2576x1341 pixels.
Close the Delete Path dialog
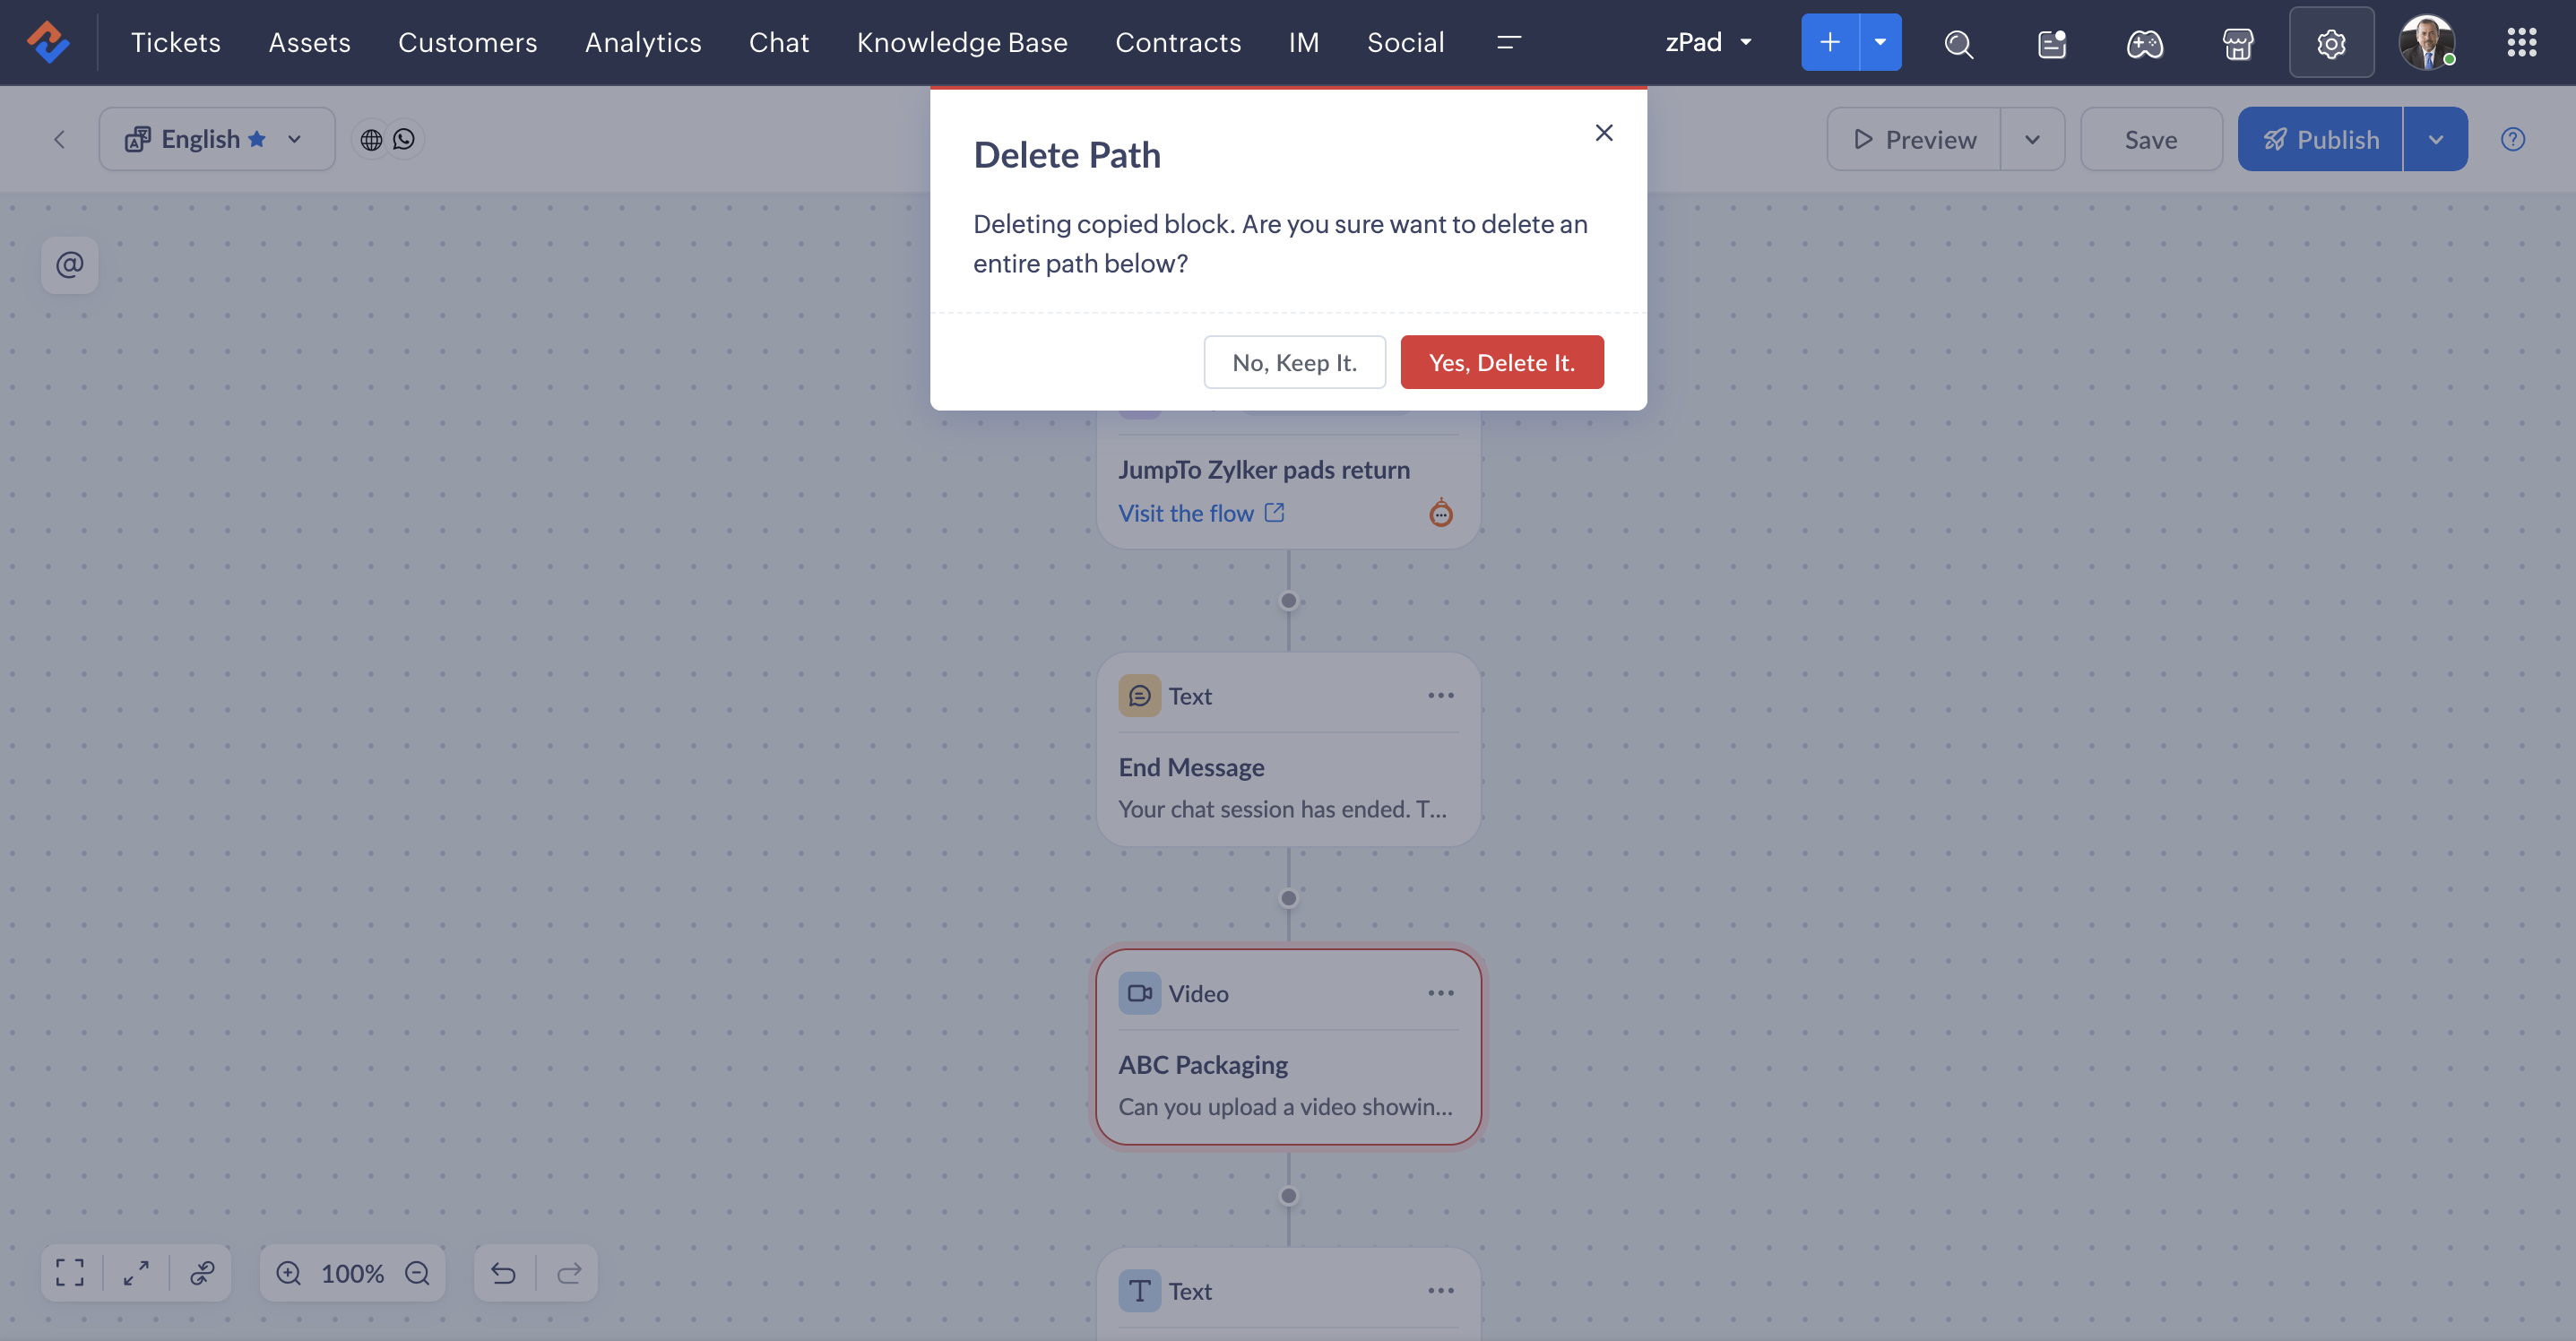[1603, 133]
